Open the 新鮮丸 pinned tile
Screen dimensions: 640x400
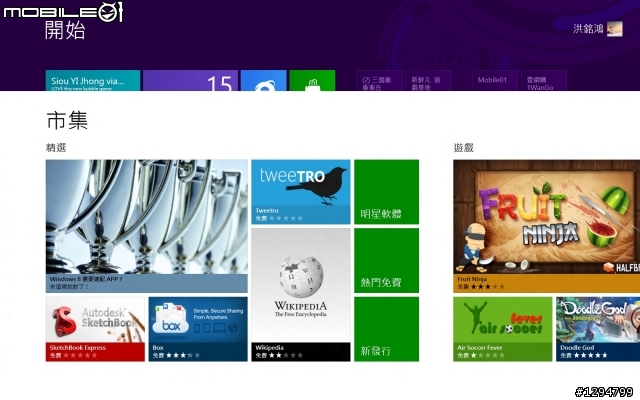pyautogui.click(x=428, y=80)
